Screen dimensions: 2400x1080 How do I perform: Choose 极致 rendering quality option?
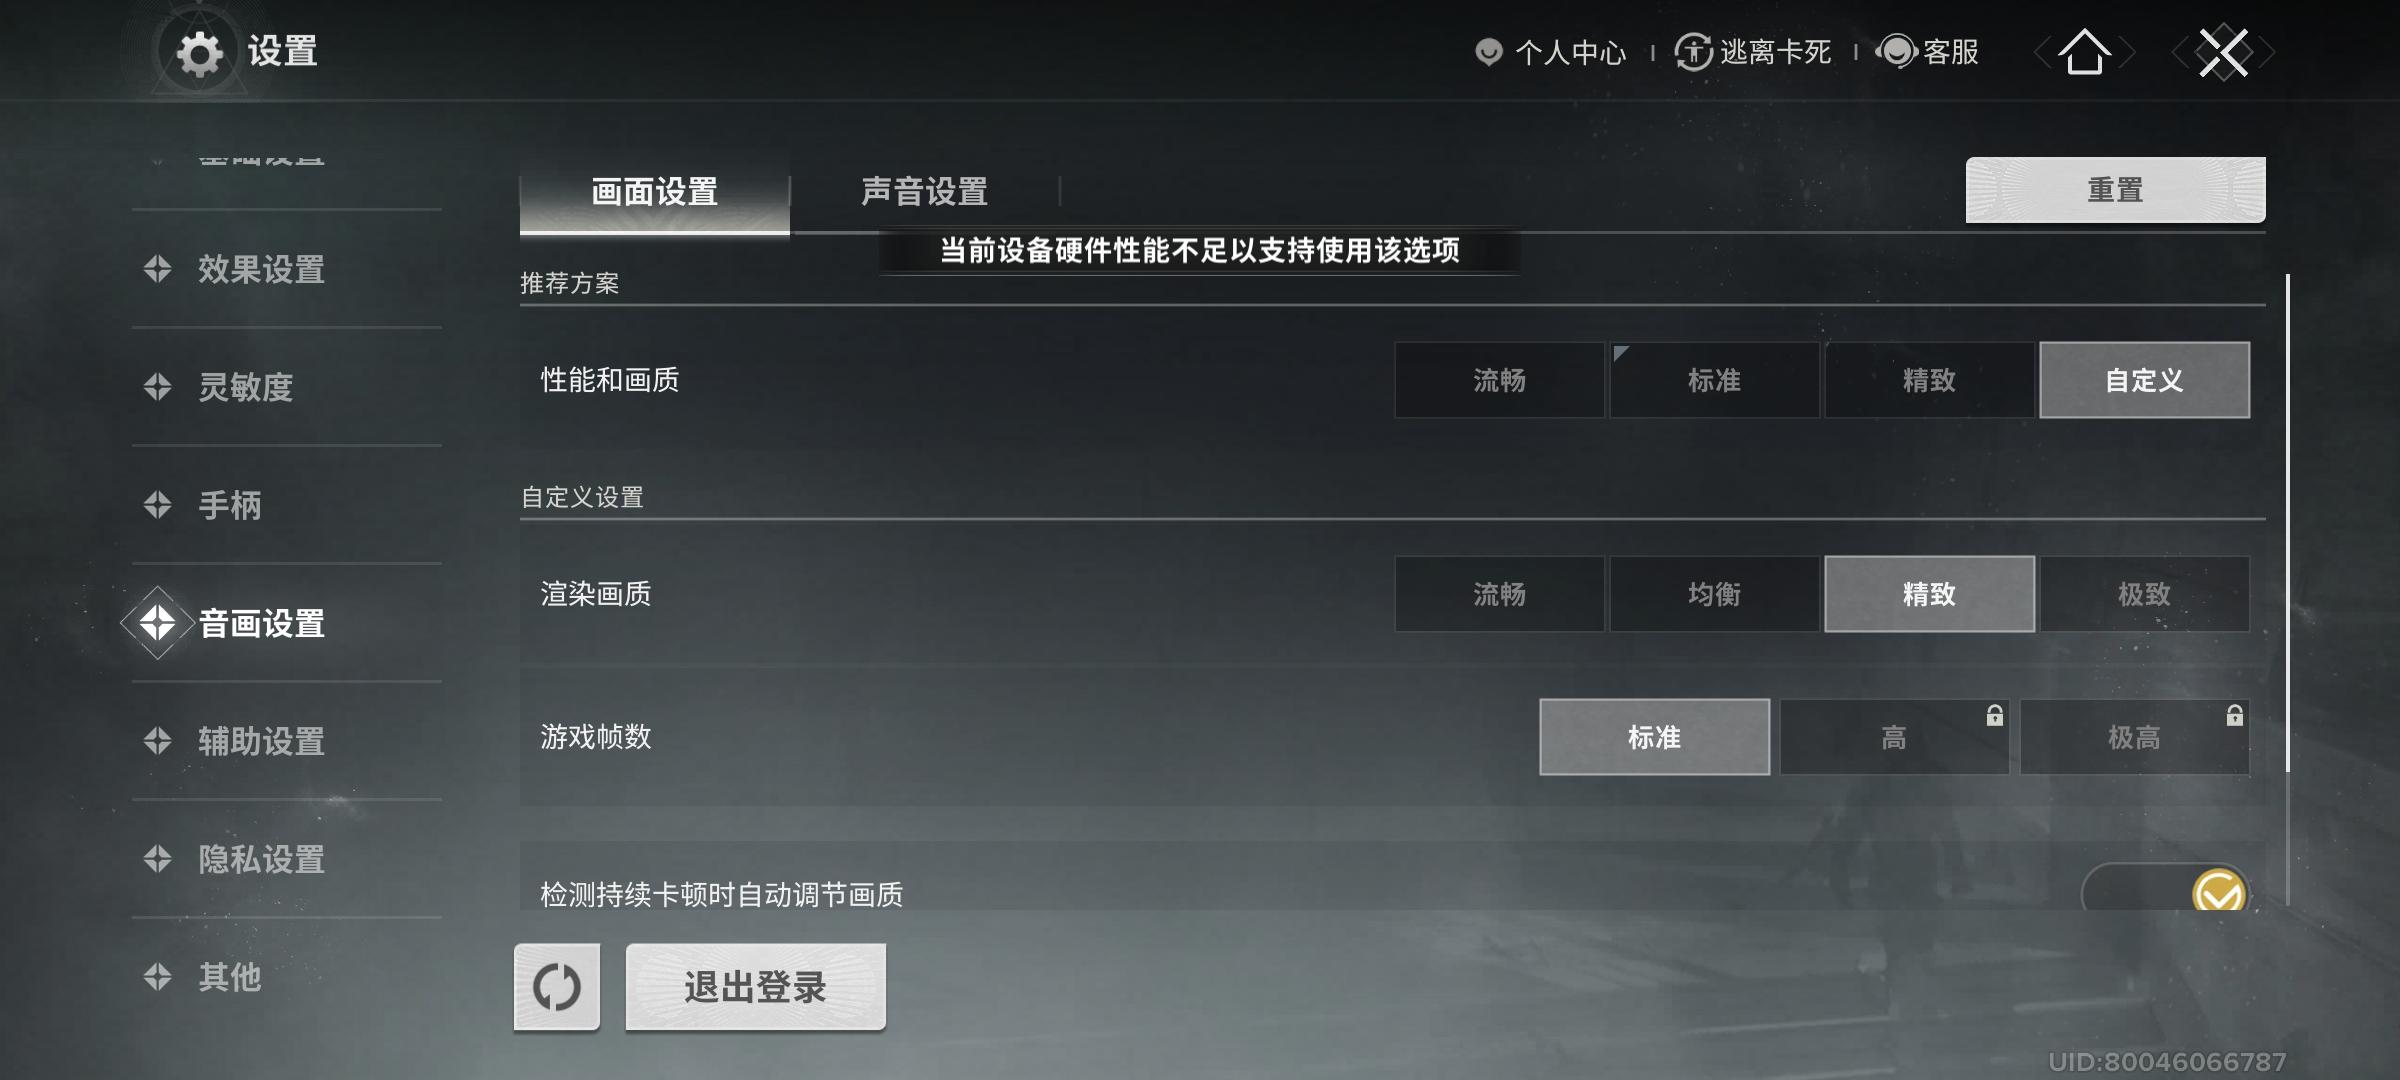(x=2144, y=594)
